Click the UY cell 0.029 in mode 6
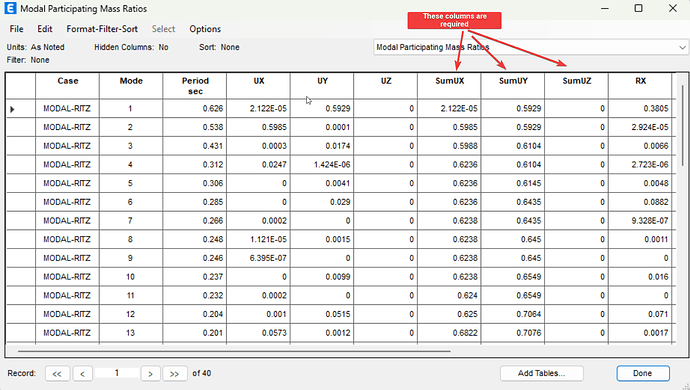The image size is (690, 390). 322,202
